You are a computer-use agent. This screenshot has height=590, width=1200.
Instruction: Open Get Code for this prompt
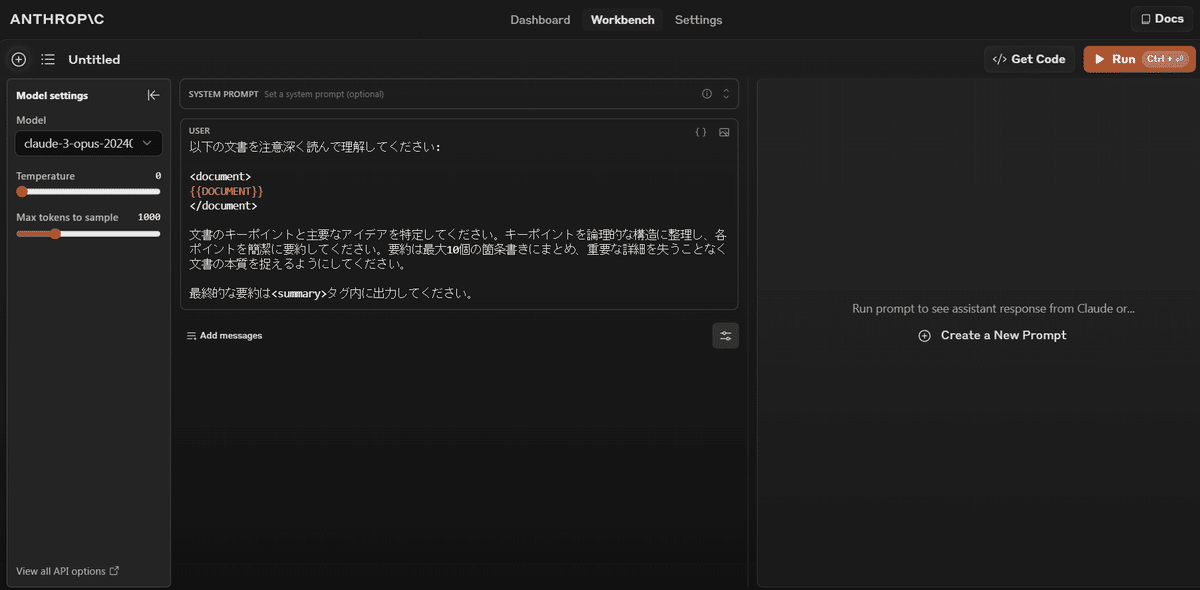tap(1029, 59)
